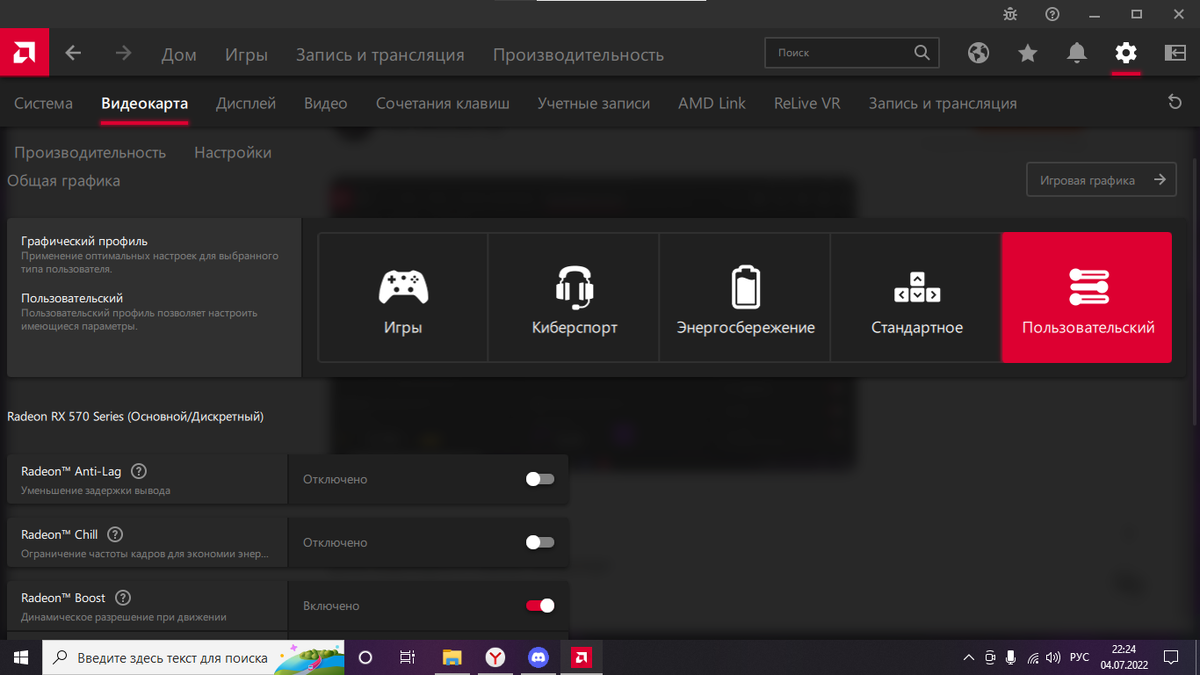1200x675 pixels.
Task: Open the Дом tab
Action: pyautogui.click(x=179, y=55)
